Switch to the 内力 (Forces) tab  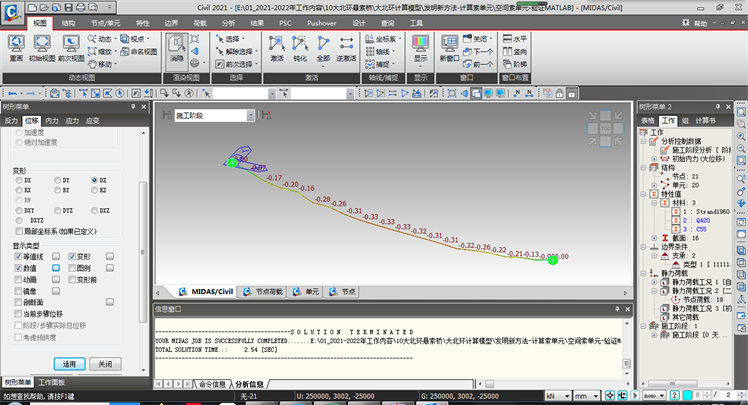[51, 120]
